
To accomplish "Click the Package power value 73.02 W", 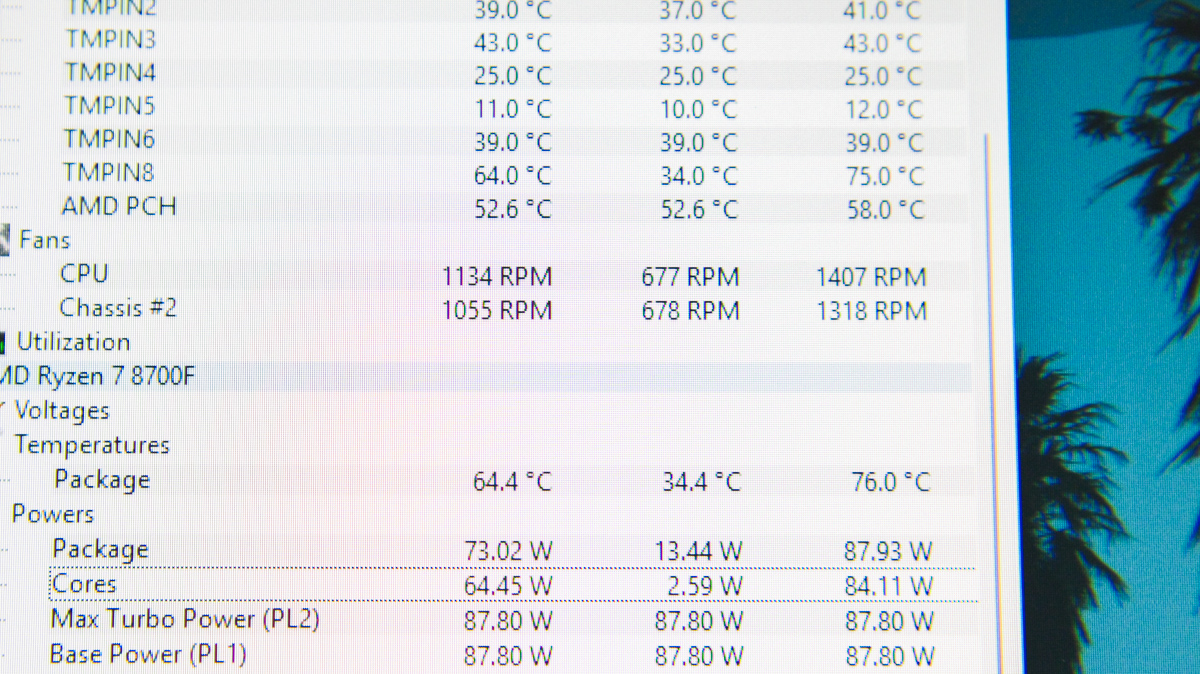I will (509, 550).
